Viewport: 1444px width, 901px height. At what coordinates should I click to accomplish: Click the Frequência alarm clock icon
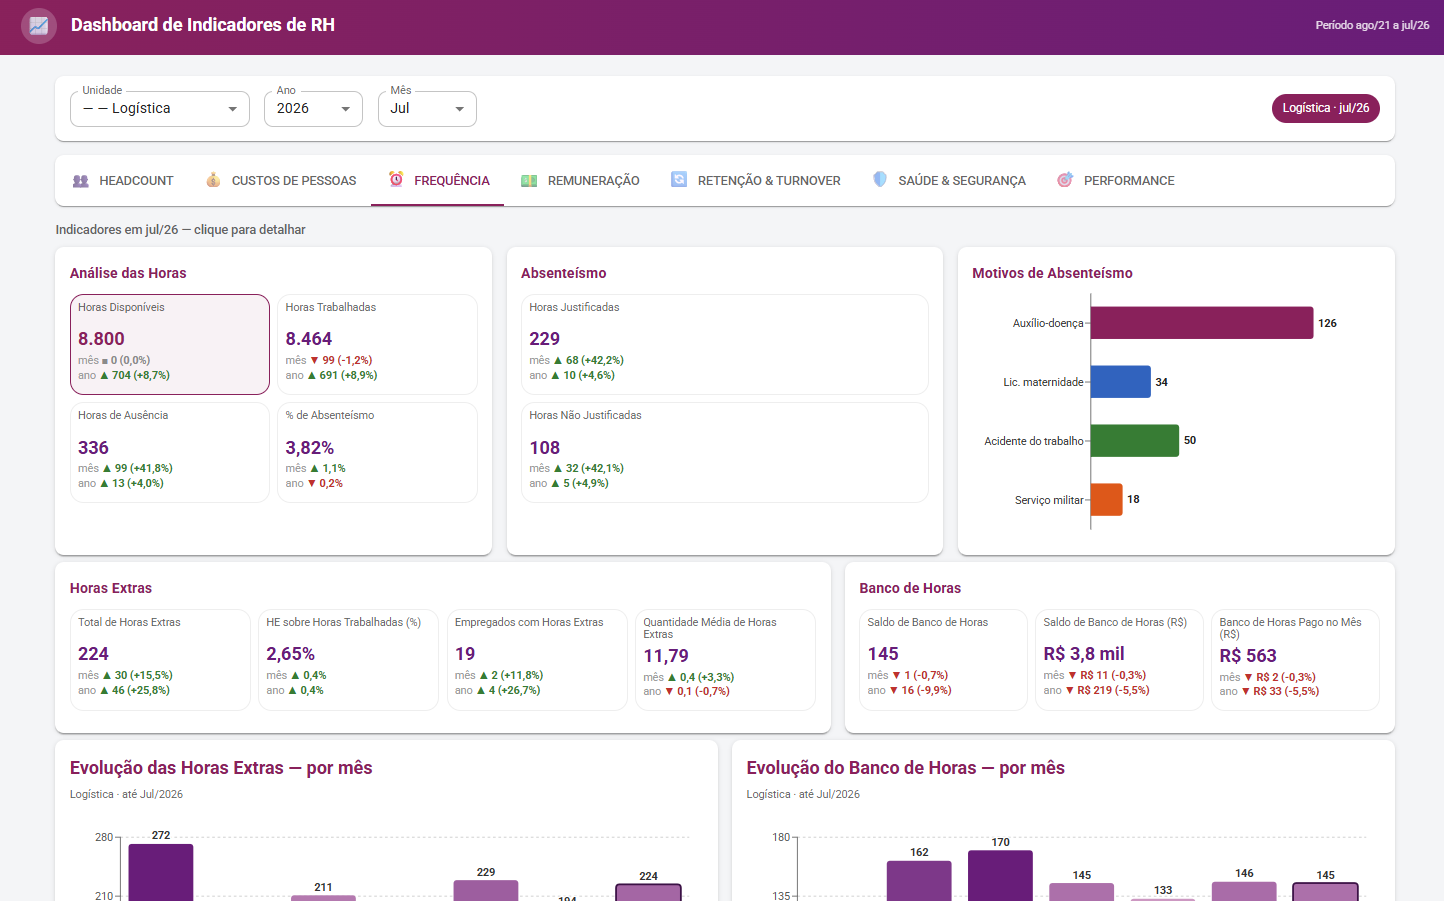396,179
